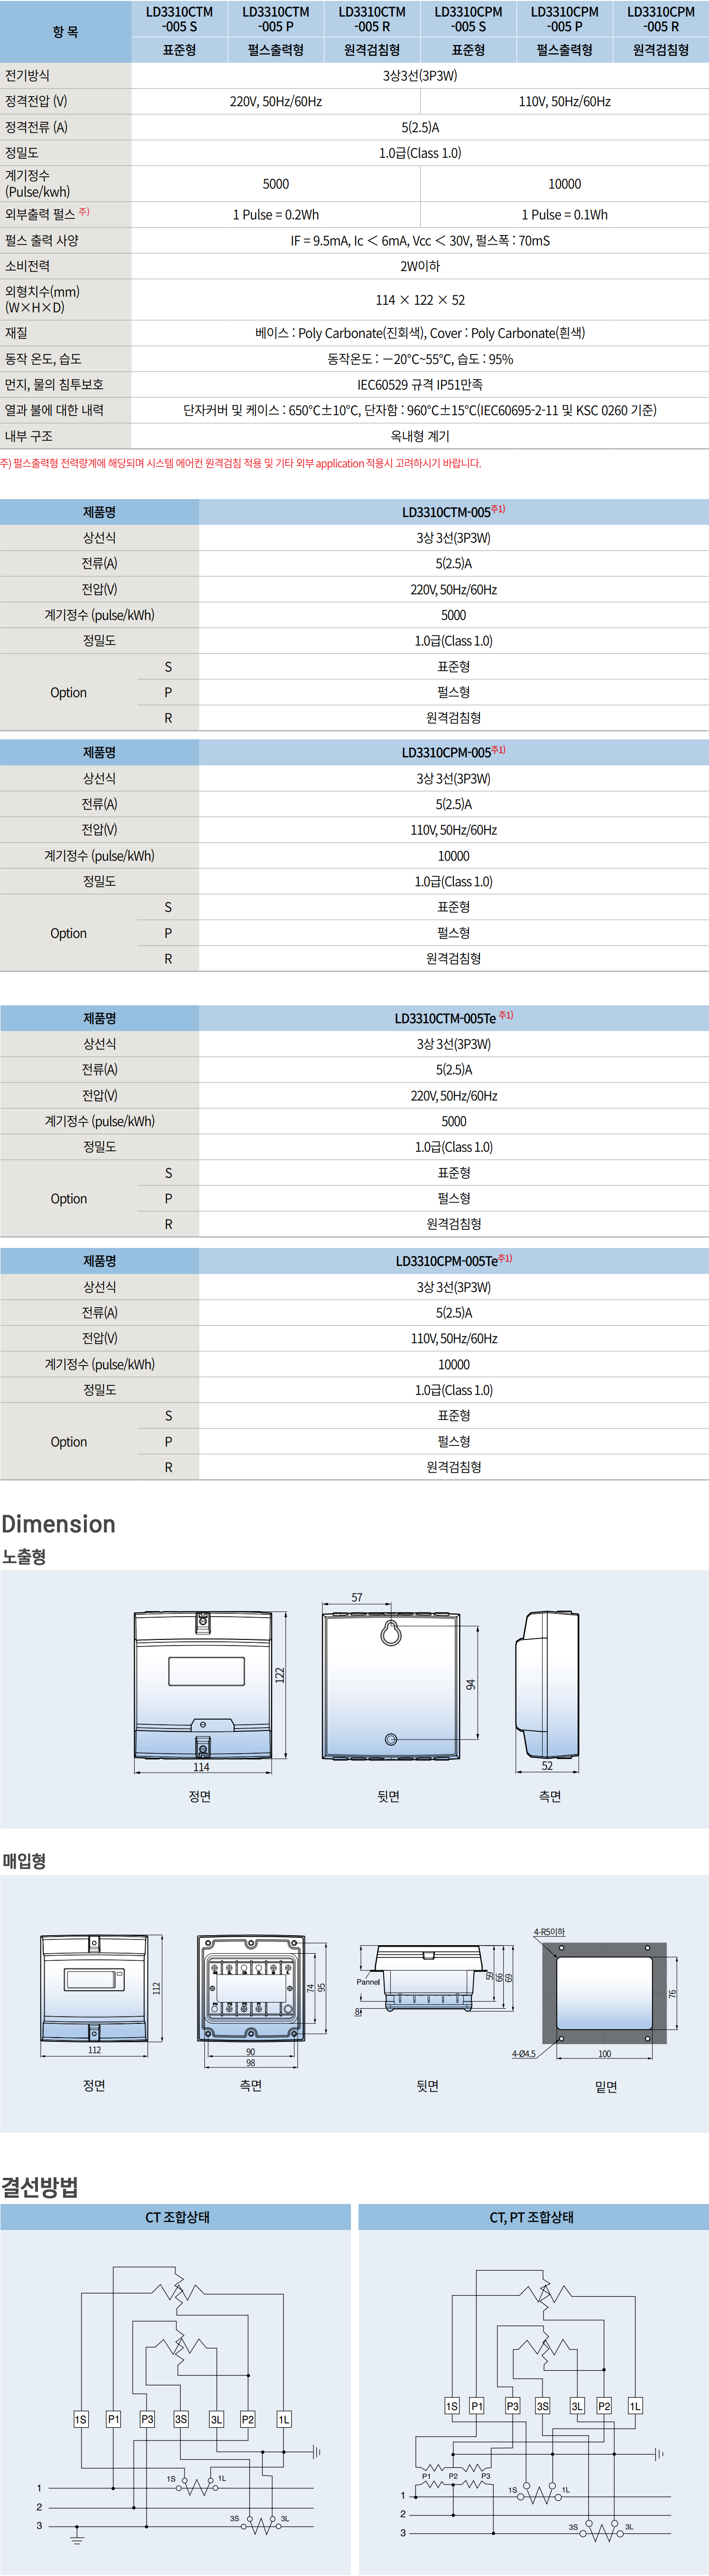This screenshot has width=709, height=2576.
Task: Open the 노출형 front view meter drawing
Action: tap(203, 1686)
